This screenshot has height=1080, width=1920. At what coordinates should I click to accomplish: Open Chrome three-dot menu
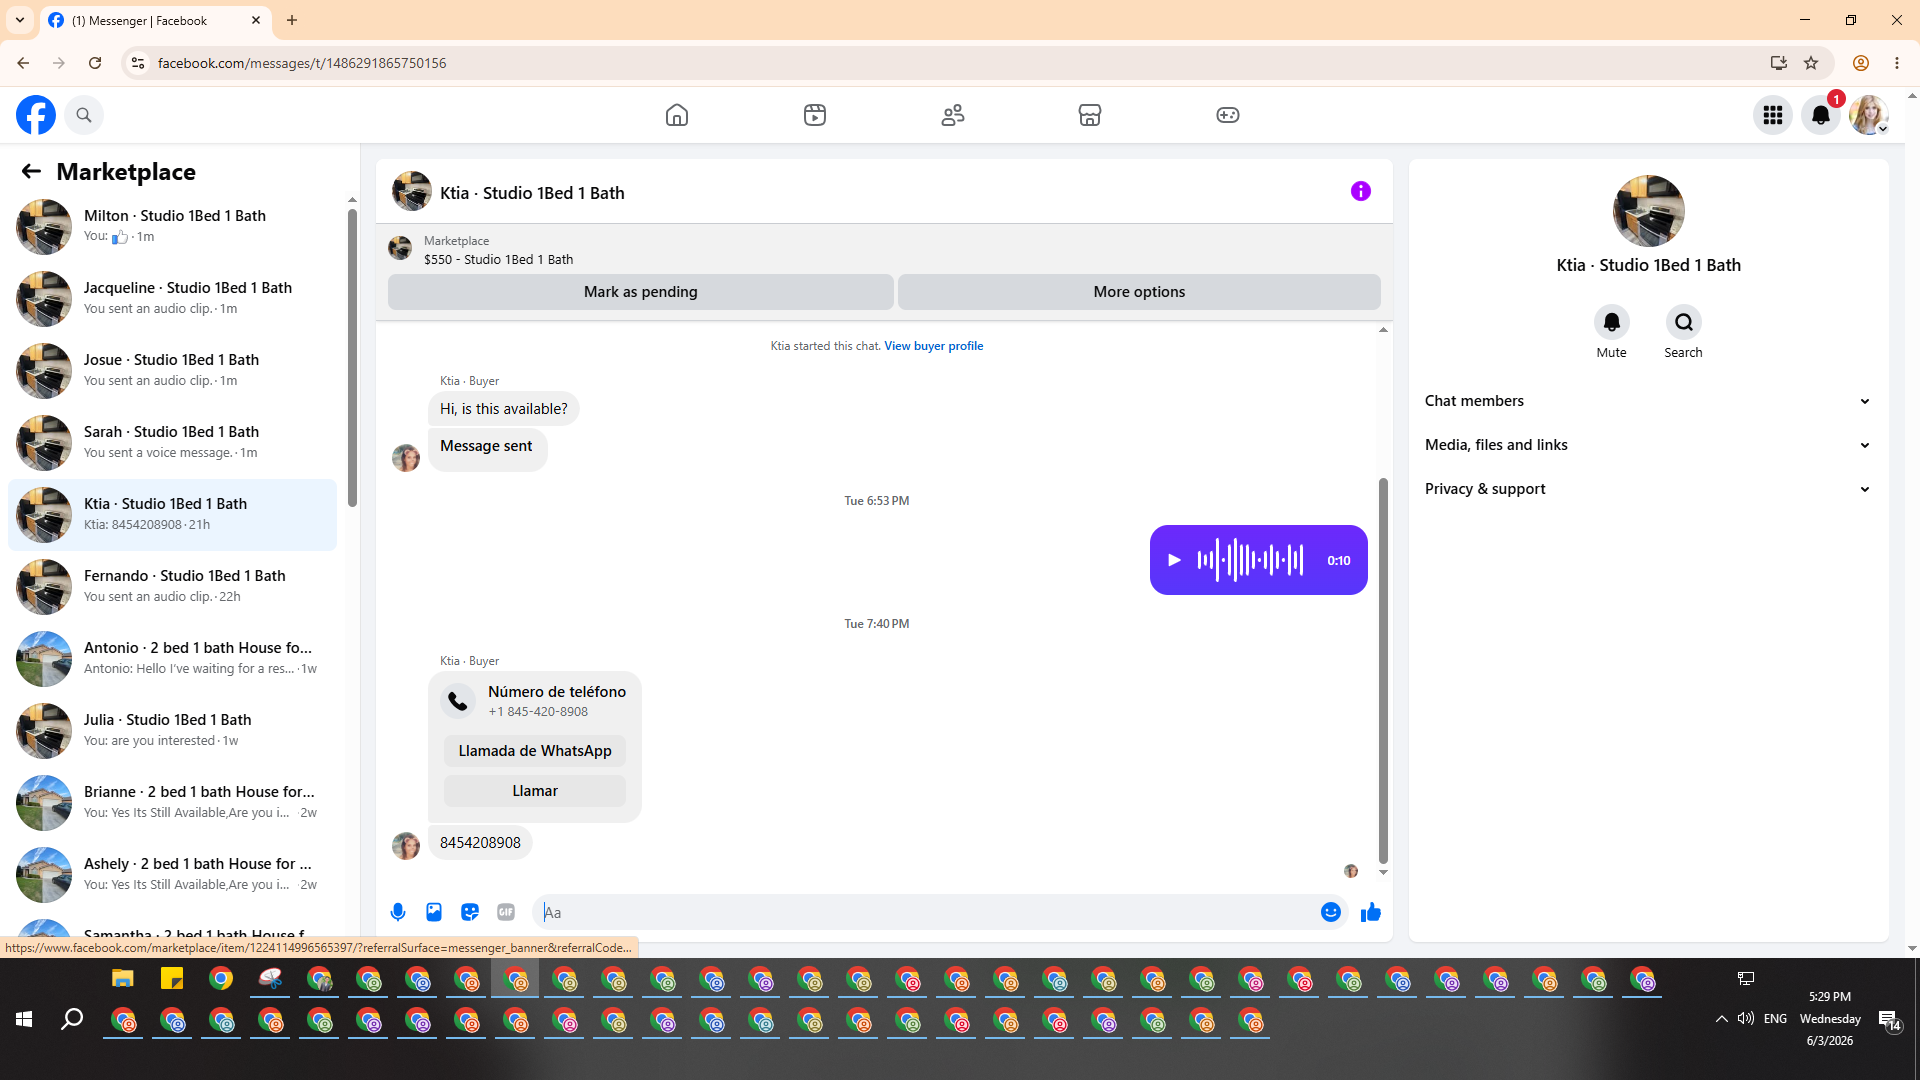point(1897,63)
